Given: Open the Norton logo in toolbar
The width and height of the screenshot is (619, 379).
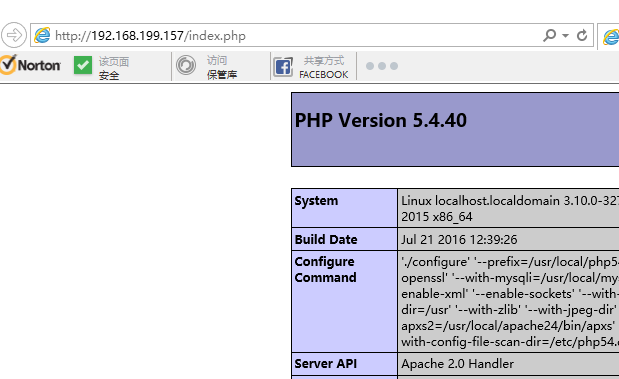Looking at the screenshot, I should coord(30,65).
